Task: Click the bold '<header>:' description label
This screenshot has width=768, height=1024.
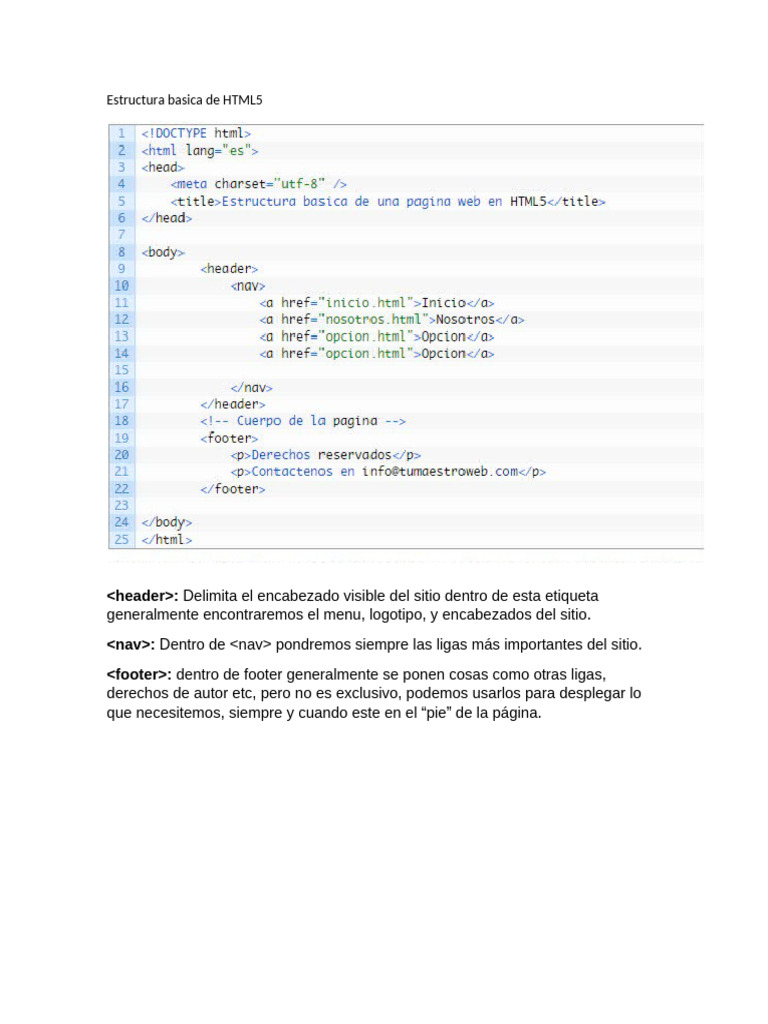Action: tap(142, 596)
